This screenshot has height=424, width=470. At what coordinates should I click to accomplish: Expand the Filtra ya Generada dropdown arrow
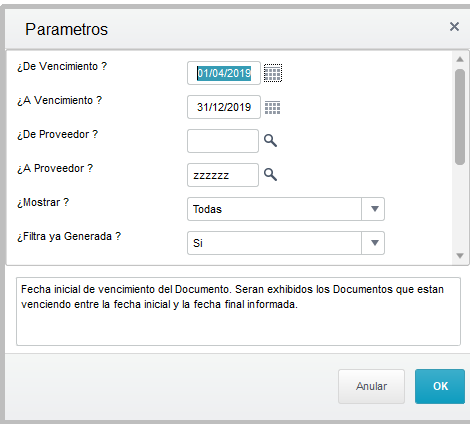(x=374, y=243)
